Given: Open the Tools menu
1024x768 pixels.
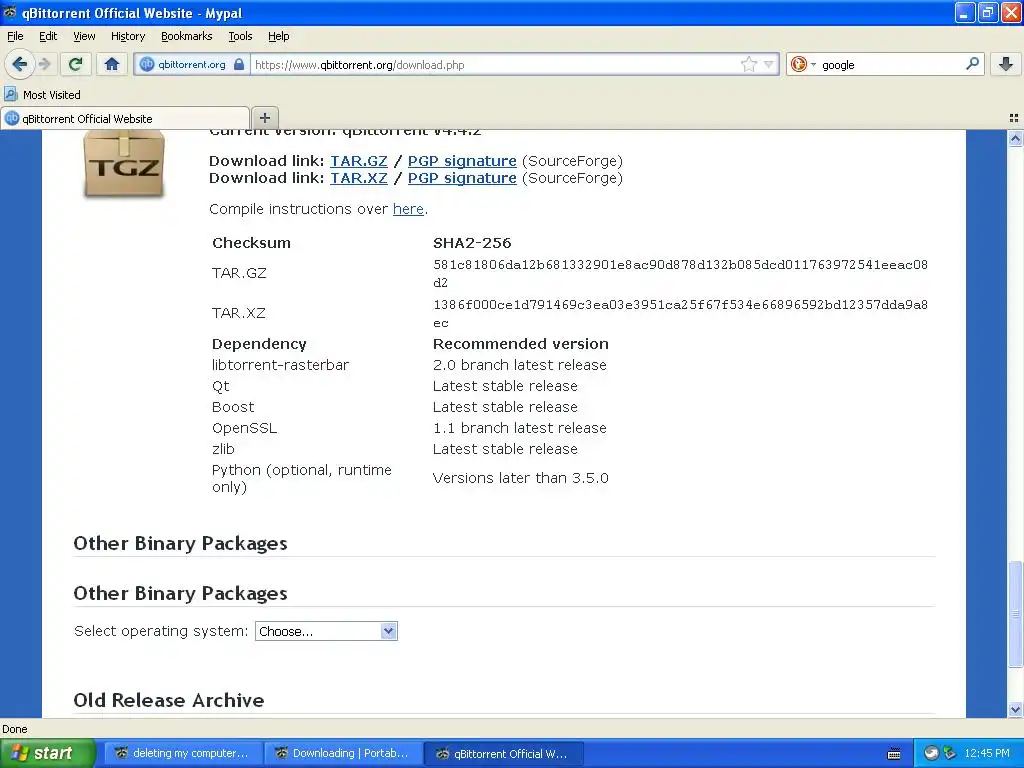Looking at the screenshot, I should pos(240,36).
